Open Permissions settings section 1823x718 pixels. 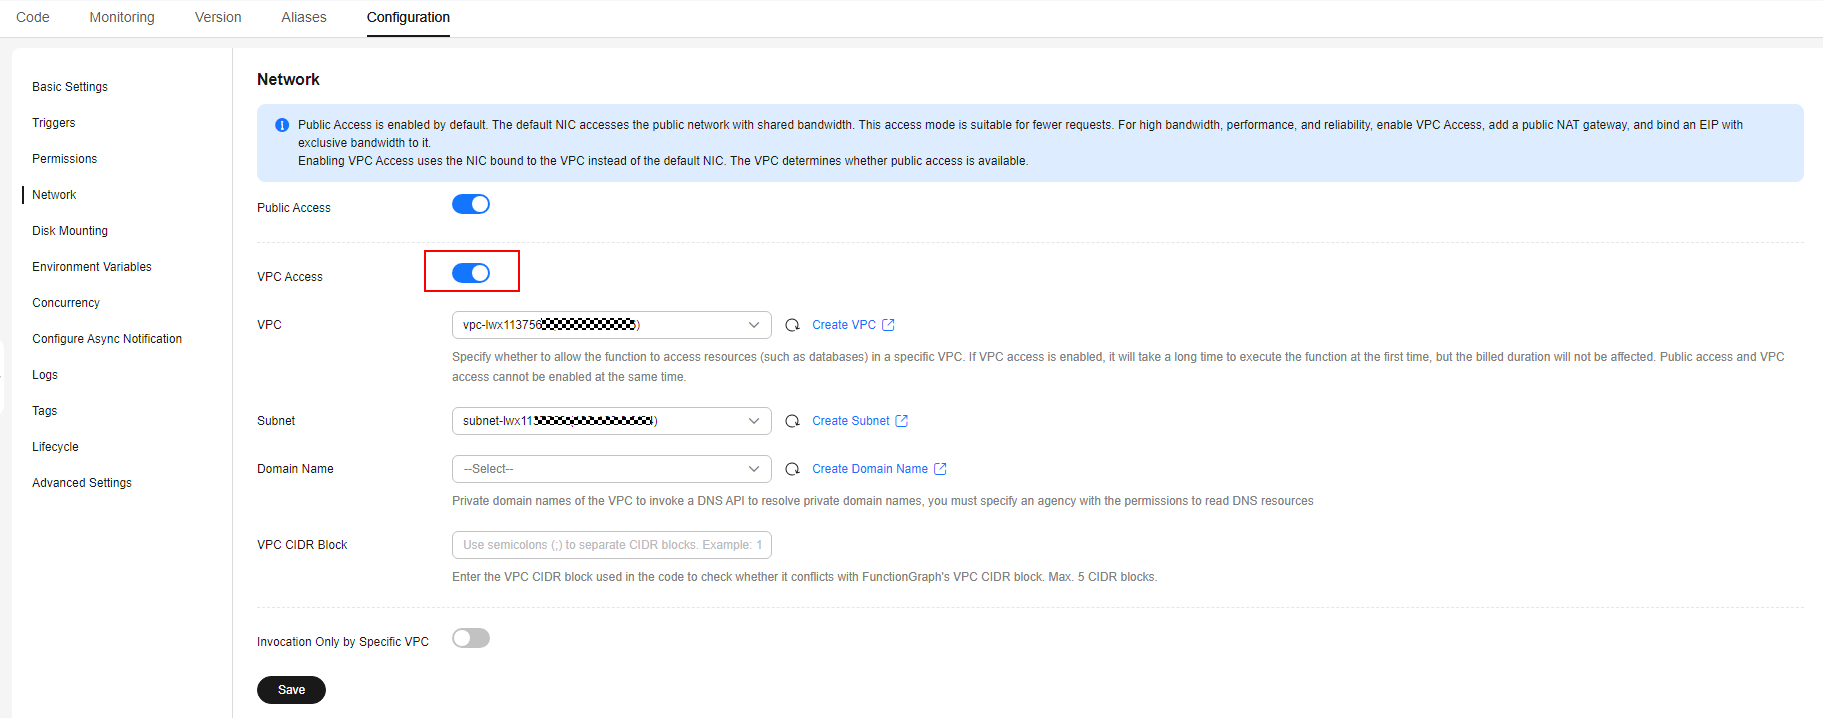pos(65,159)
